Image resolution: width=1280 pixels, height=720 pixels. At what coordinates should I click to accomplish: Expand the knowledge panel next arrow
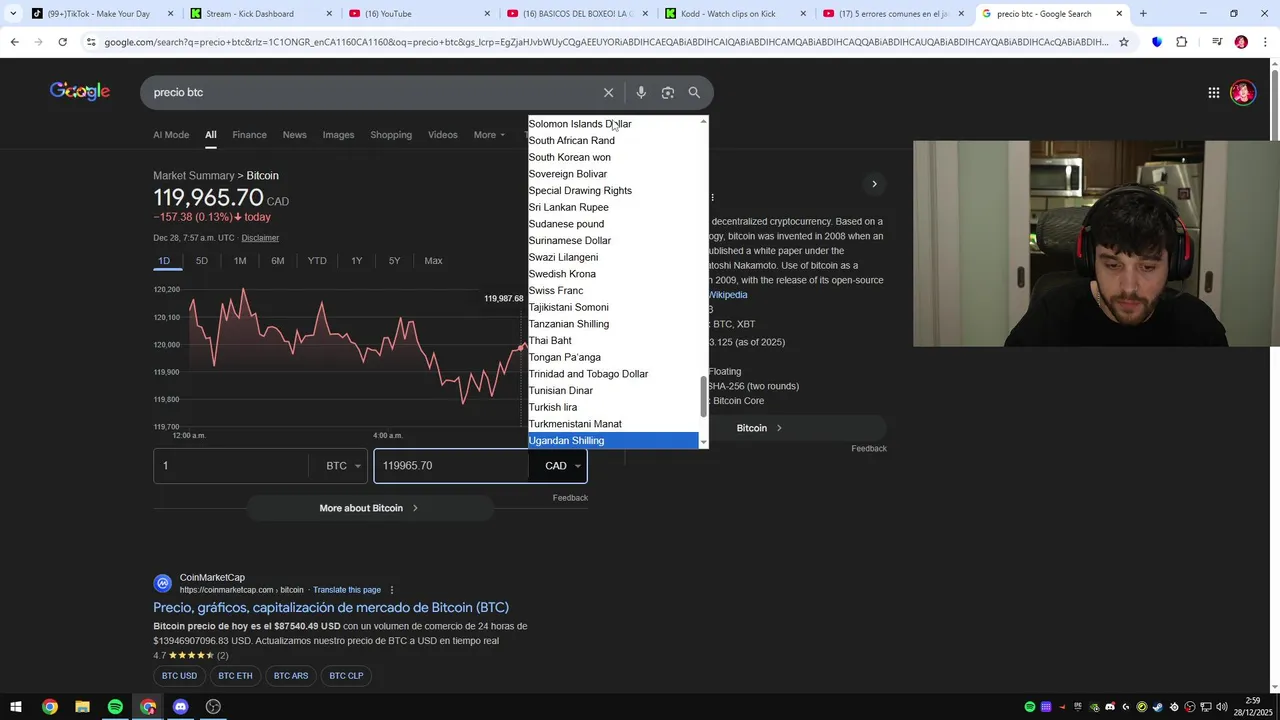pos(874,184)
